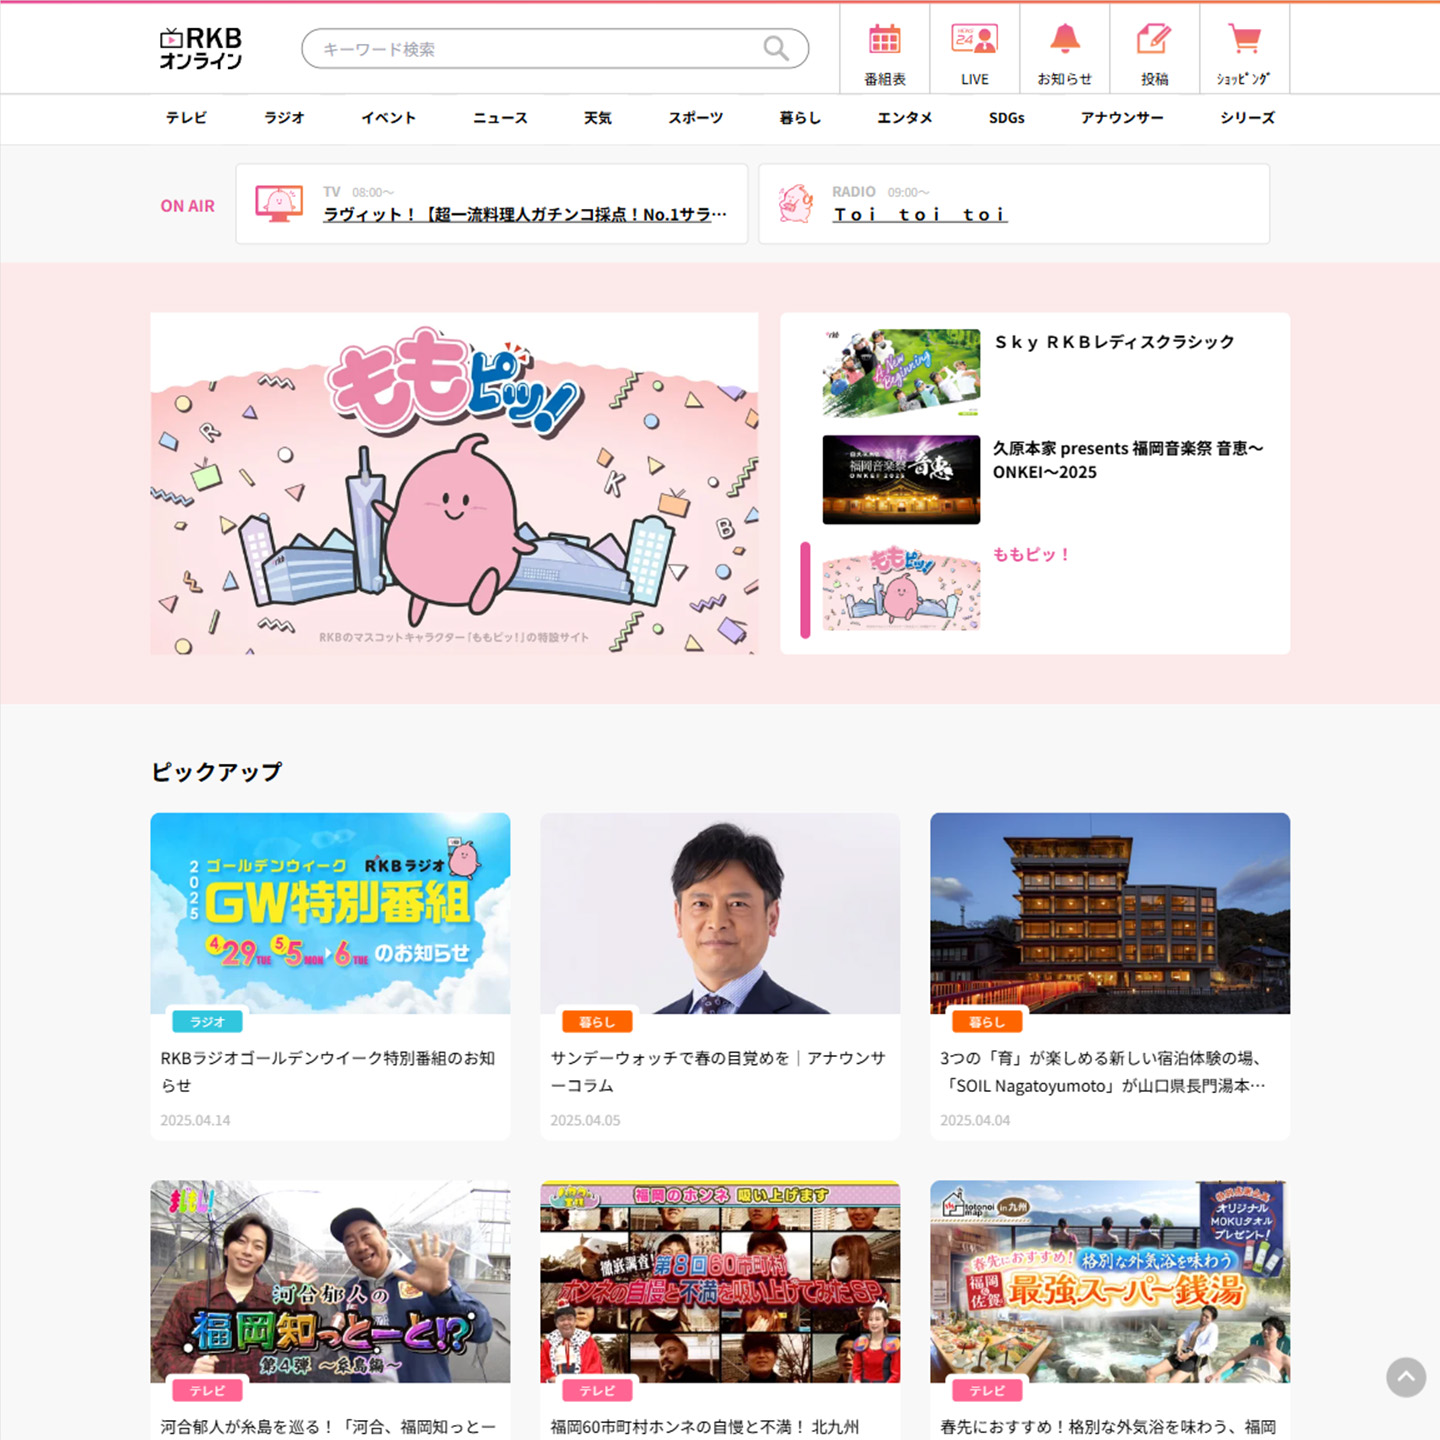The height and width of the screenshot is (1440, 1440).
Task: Click the 2025.04.05 date text
Action: [585, 1120]
